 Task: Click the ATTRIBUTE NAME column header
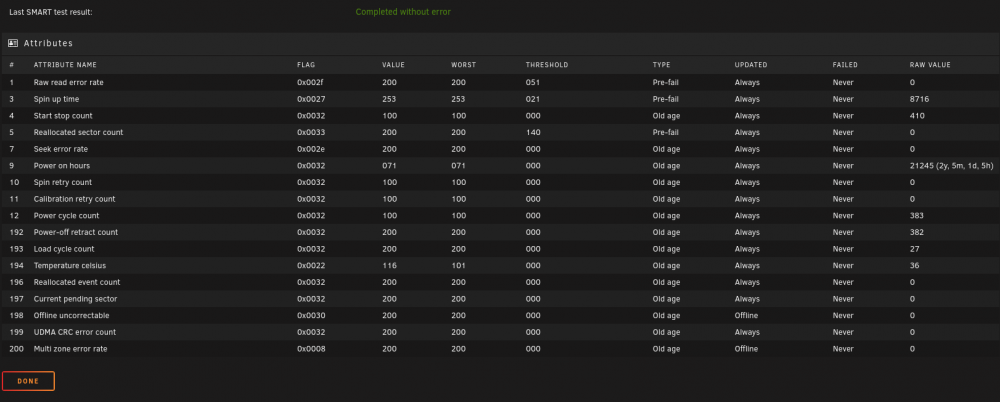click(65, 65)
